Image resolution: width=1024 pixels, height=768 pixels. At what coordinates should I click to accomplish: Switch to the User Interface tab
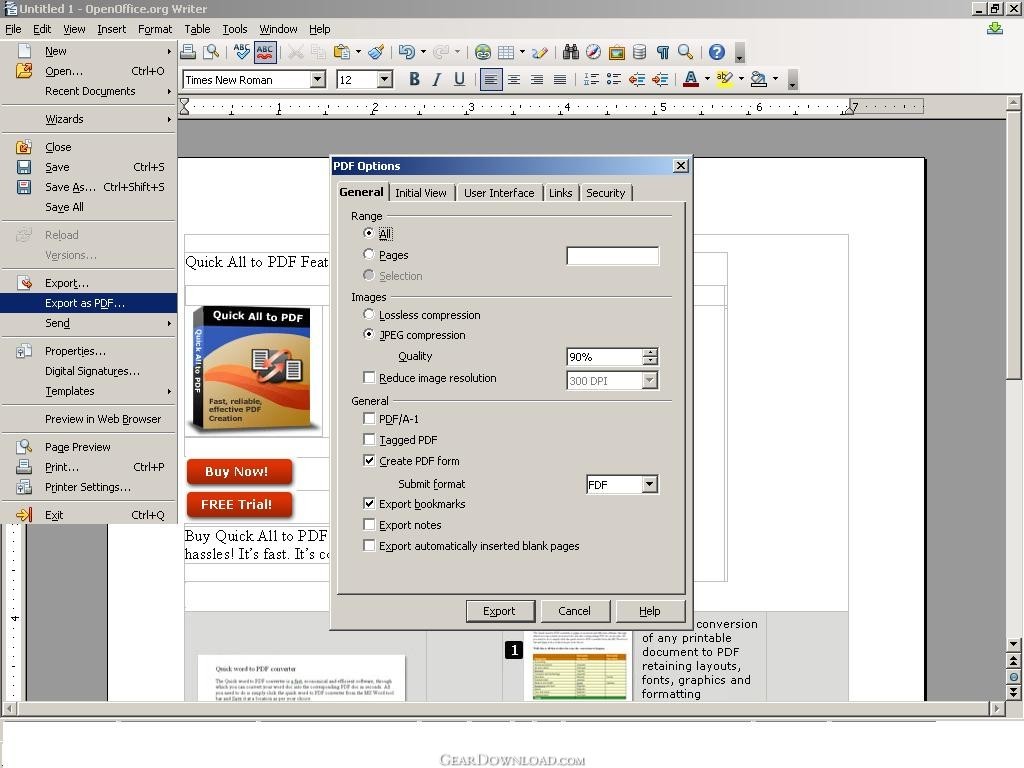tap(499, 193)
